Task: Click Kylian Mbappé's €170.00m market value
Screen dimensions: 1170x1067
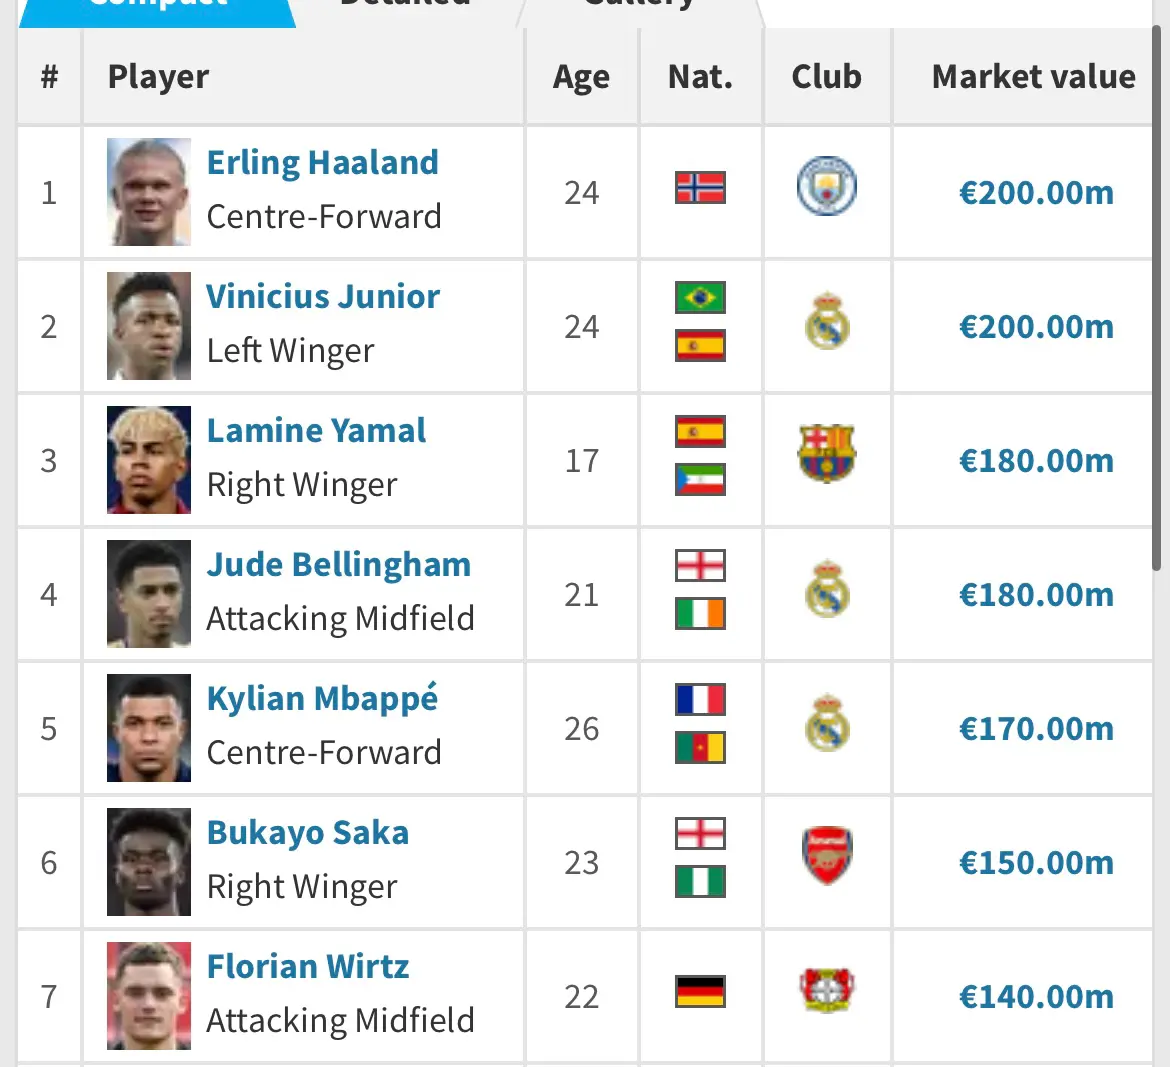Action: point(1036,728)
